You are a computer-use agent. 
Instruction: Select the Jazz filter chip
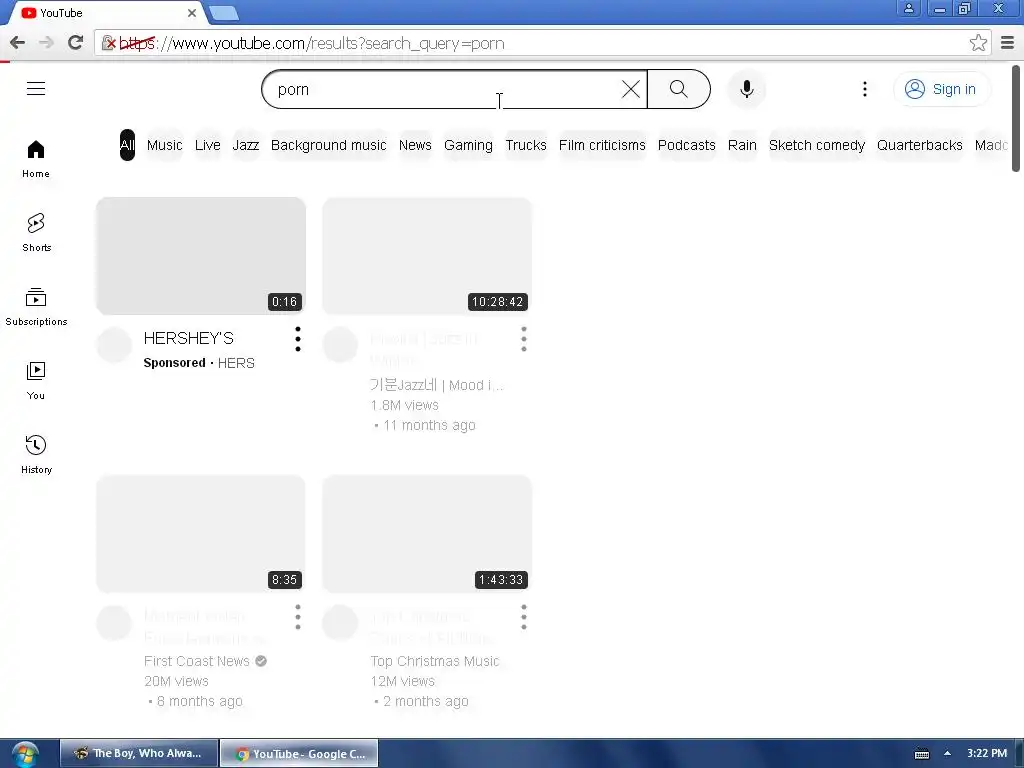pyautogui.click(x=246, y=145)
